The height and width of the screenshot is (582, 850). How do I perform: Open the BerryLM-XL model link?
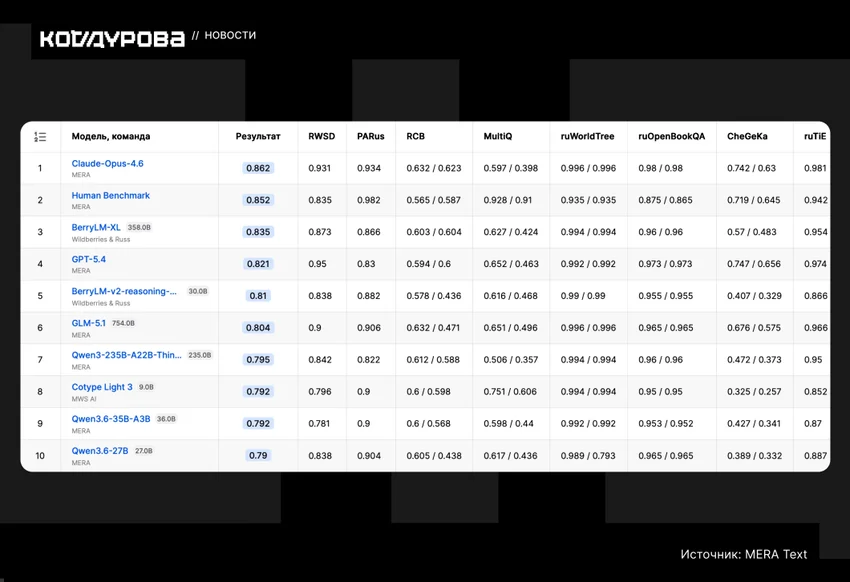(x=96, y=228)
